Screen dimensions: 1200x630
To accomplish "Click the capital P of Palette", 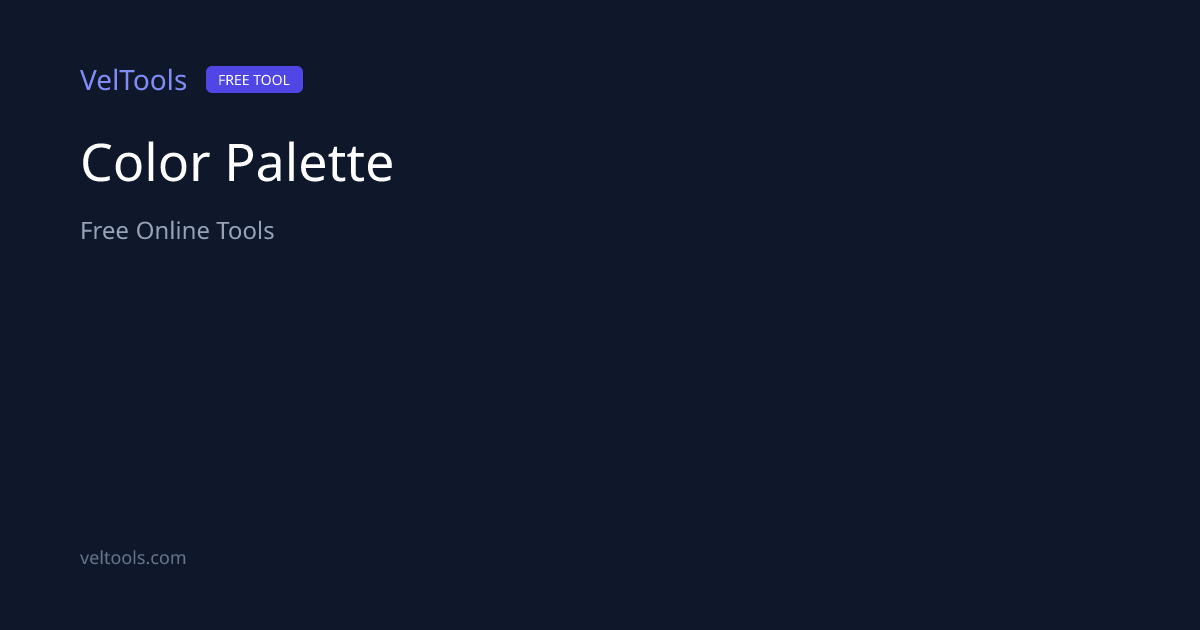I will point(239,163).
